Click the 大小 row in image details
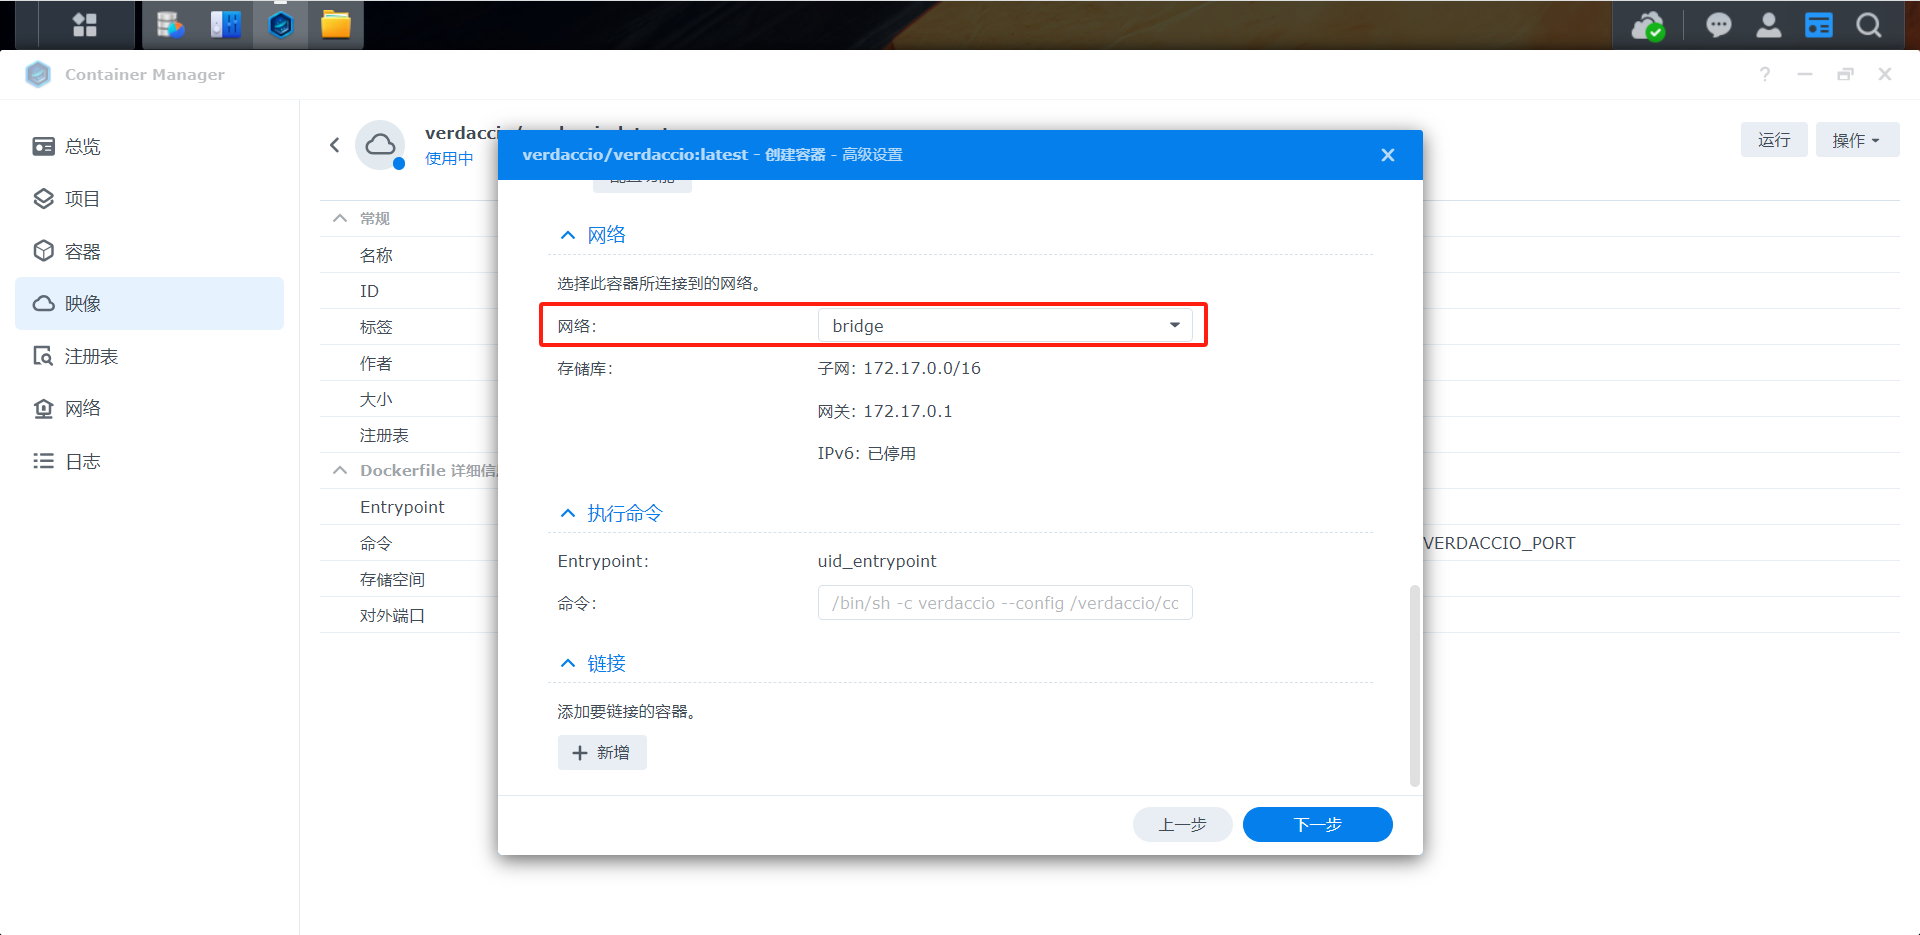Screen dimensions: 1920x935 pos(410,399)
